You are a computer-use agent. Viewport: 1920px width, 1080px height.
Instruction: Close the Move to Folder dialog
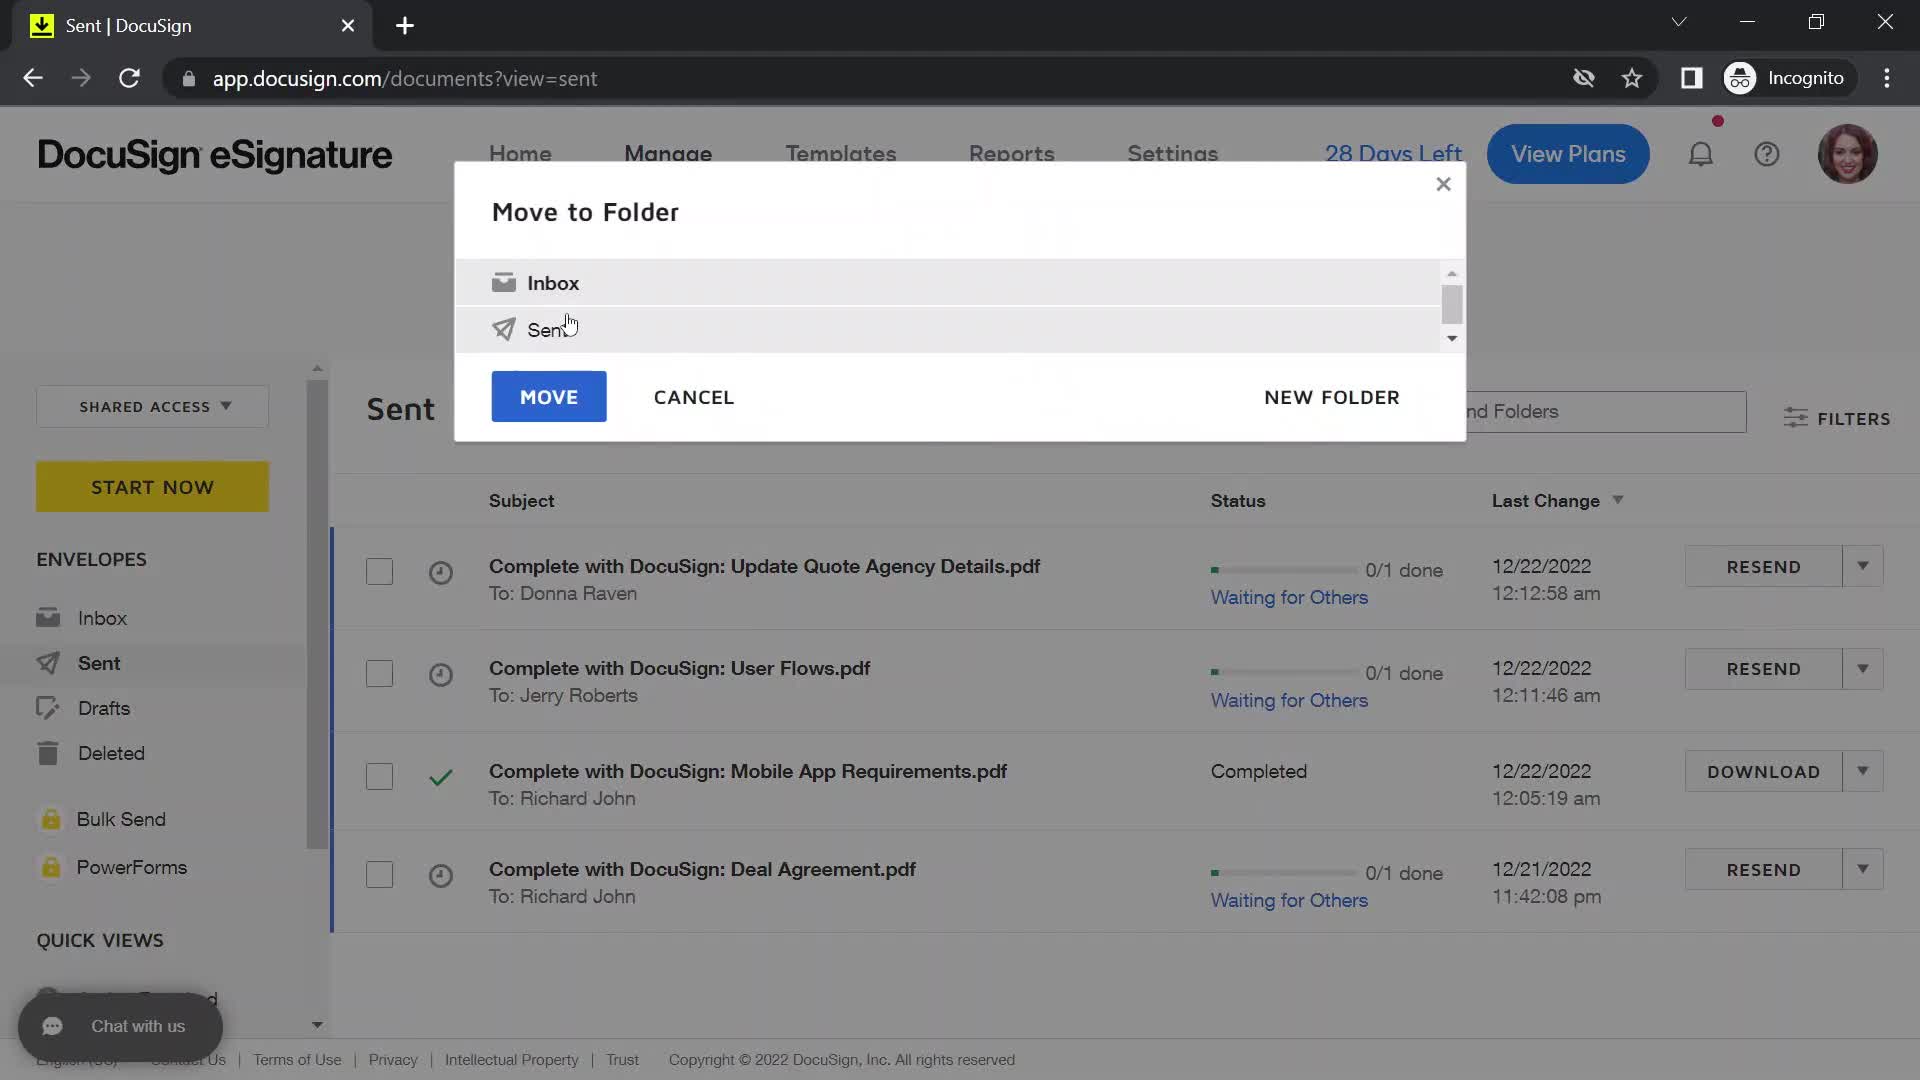click(x=1443, y=184)
